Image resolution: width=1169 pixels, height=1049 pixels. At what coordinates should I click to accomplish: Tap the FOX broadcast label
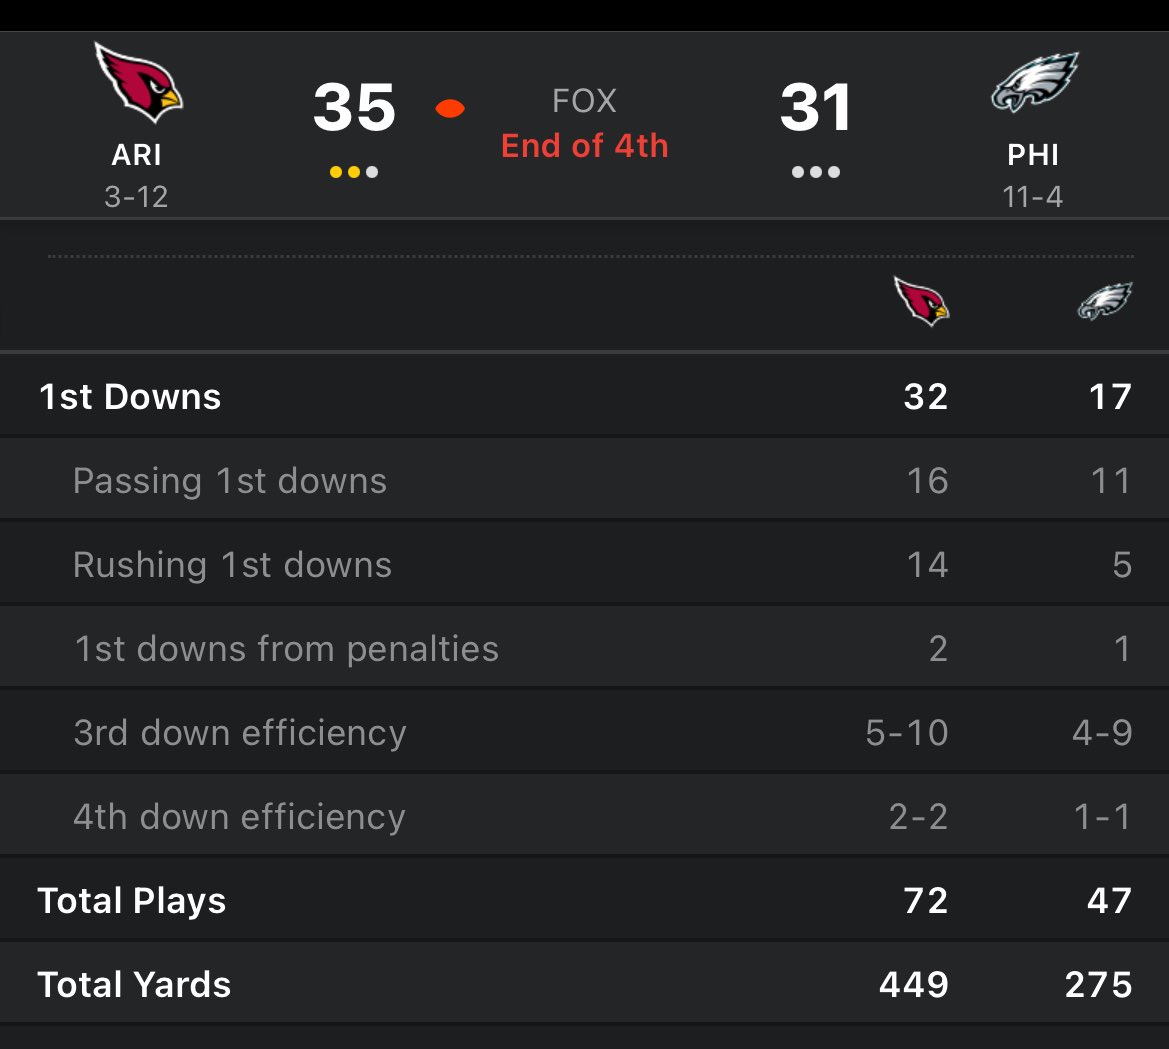(x=584, y=101)
